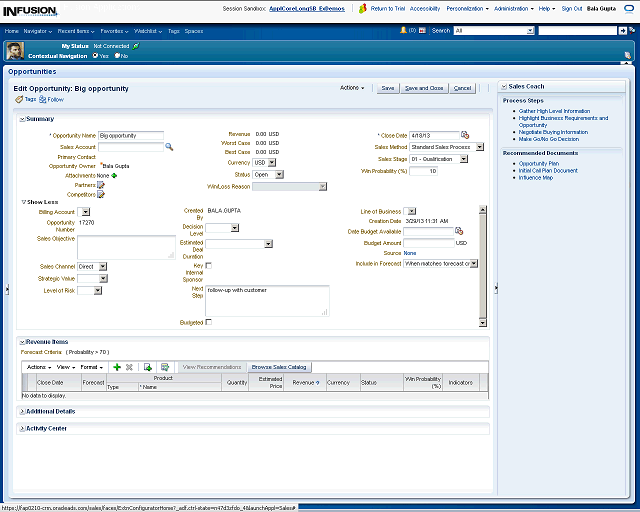Enable the Budgeted checkbox
The image size is (640, 512).
[208, 322]
